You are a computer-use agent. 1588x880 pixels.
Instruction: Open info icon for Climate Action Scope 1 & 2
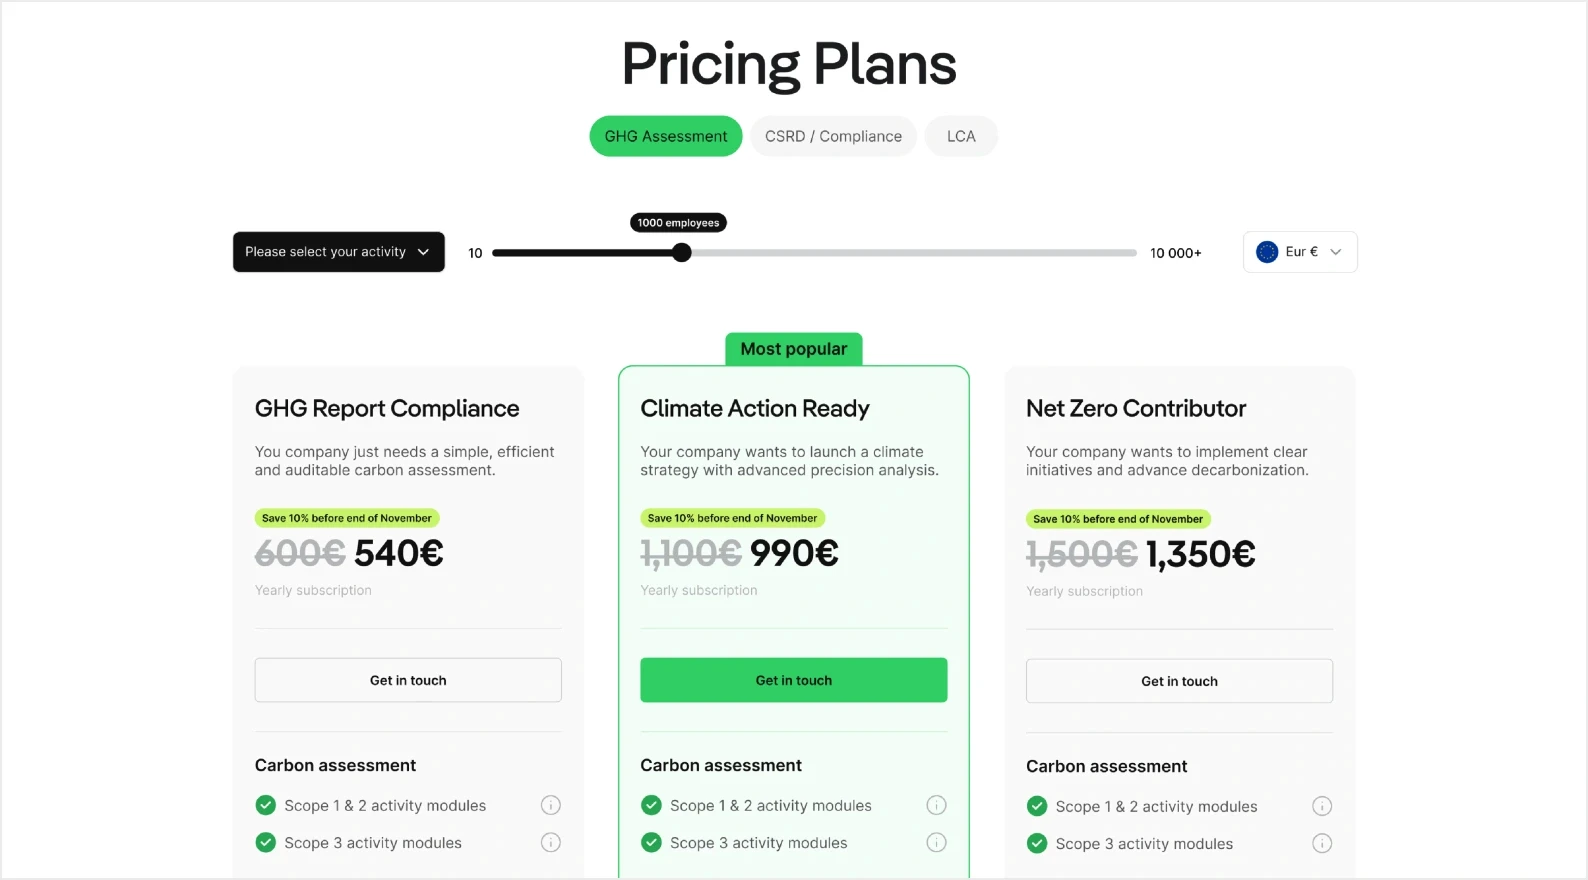click(x=936, y=805)
